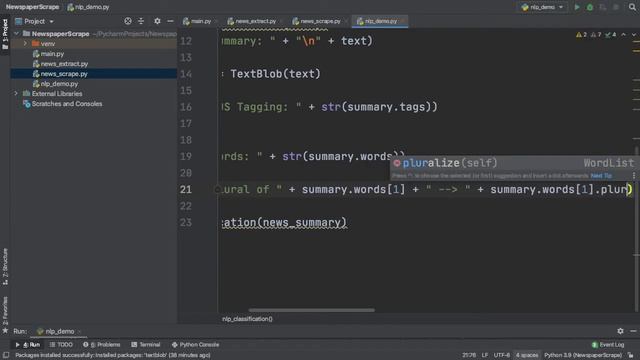Open Run panel settings gear
The width and height of the screenshot is (640, 360).
coord(620,331)
